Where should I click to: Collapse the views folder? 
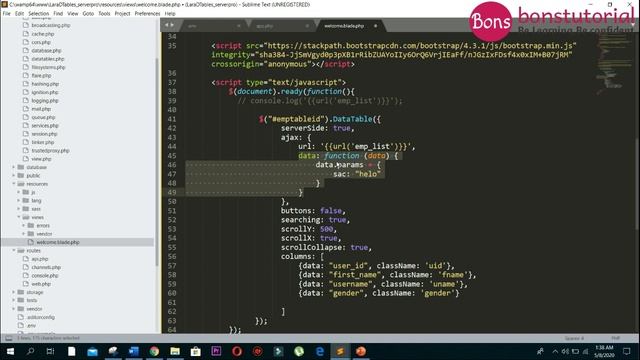point(18,217)
